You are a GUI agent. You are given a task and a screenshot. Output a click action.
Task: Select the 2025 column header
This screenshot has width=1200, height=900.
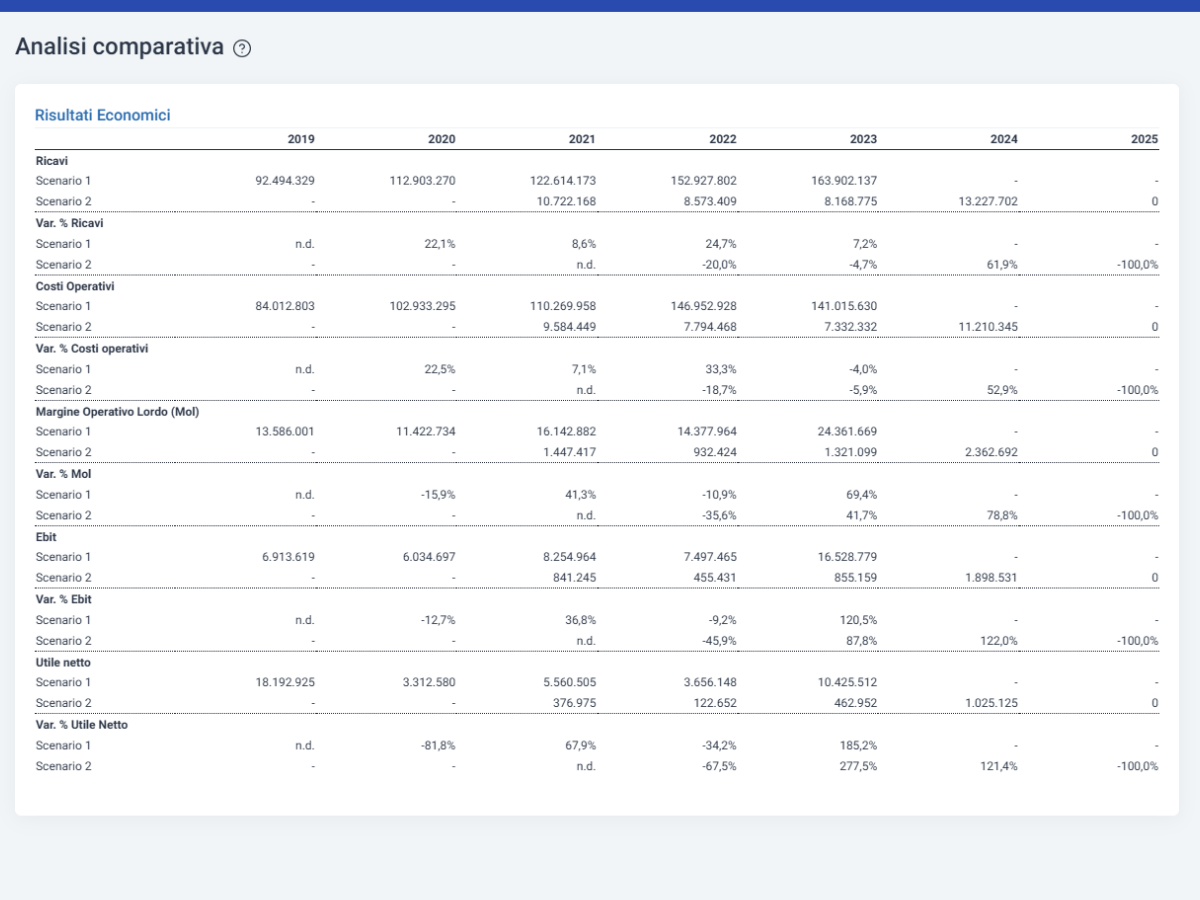[x=1145, y=139]
